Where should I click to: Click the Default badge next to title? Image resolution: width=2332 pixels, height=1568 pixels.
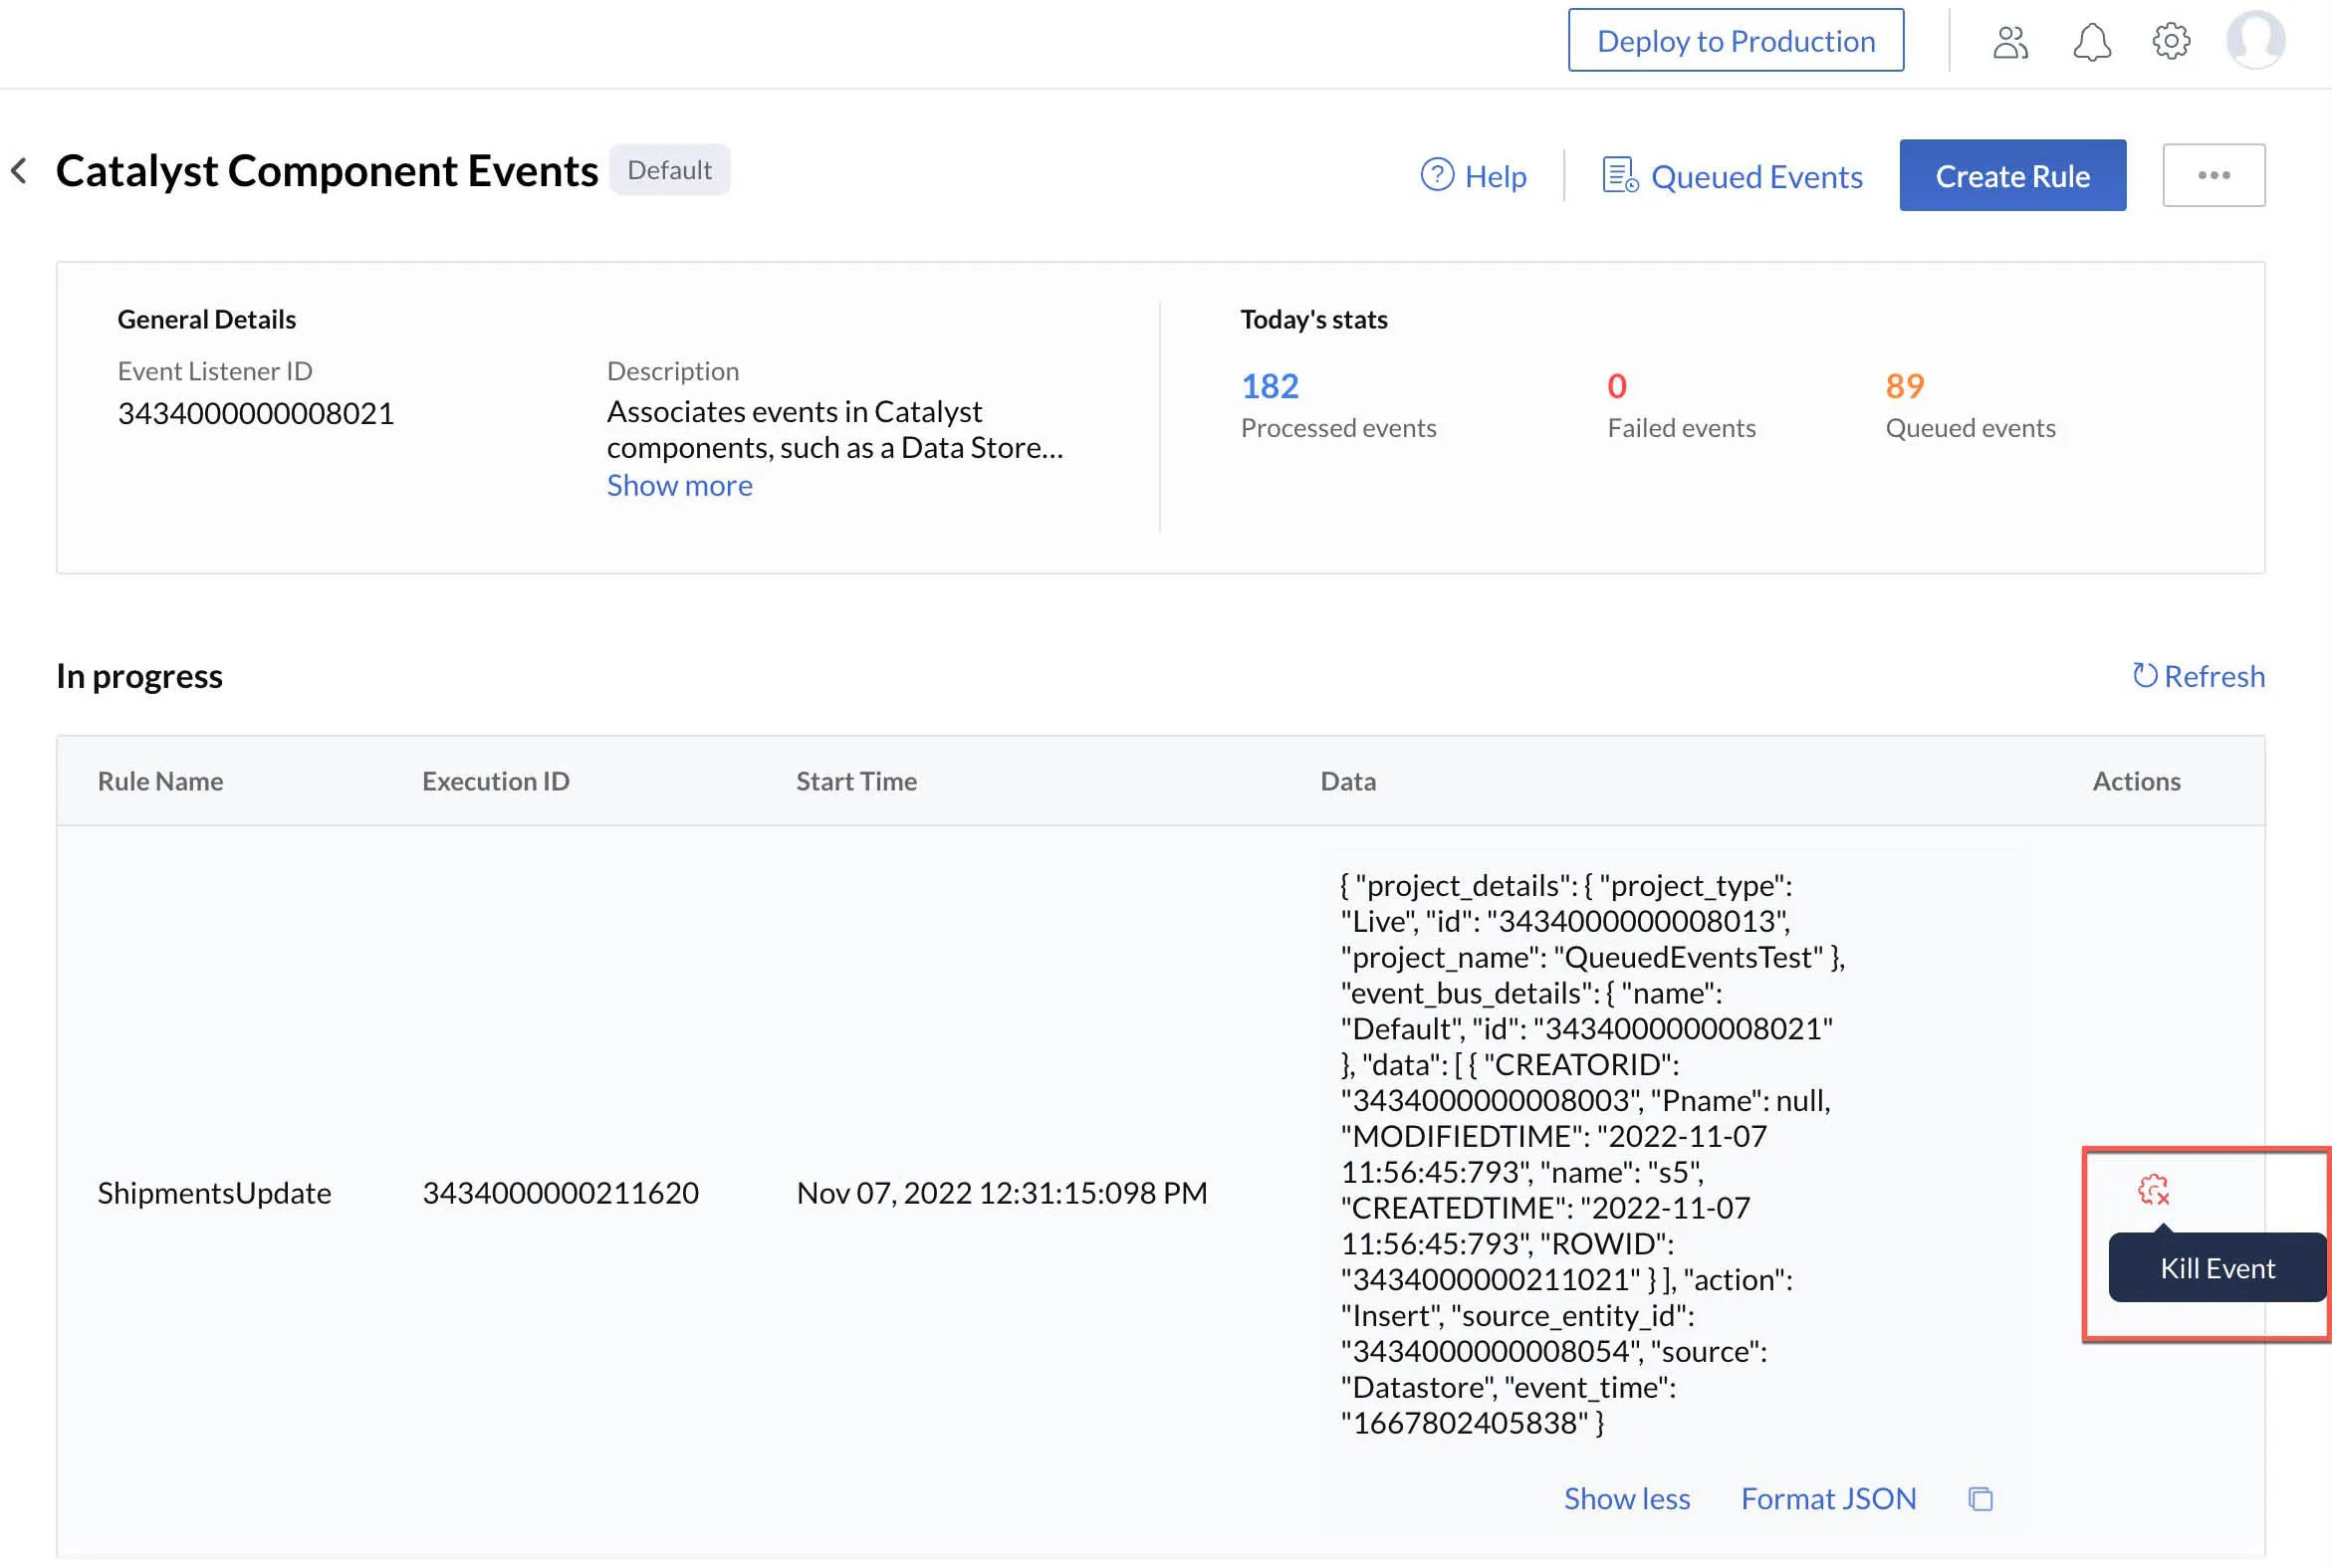pos(669,170)
